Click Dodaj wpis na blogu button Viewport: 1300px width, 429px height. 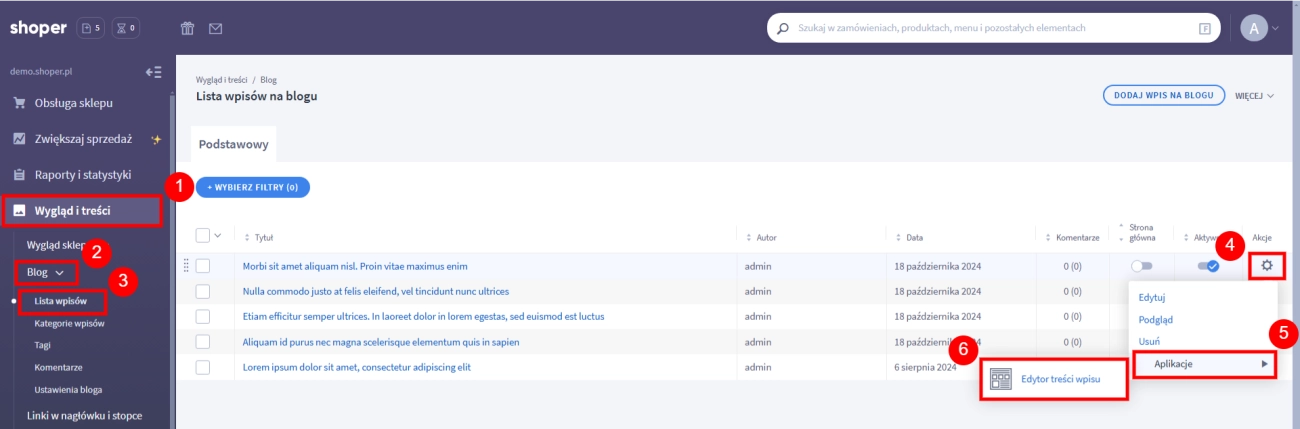(x=1164, y=96)
